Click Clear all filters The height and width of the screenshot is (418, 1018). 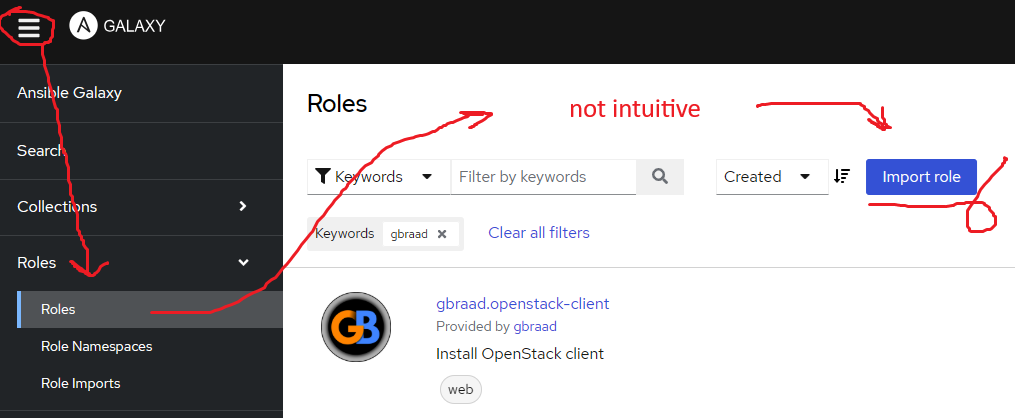tap(539, 232)
